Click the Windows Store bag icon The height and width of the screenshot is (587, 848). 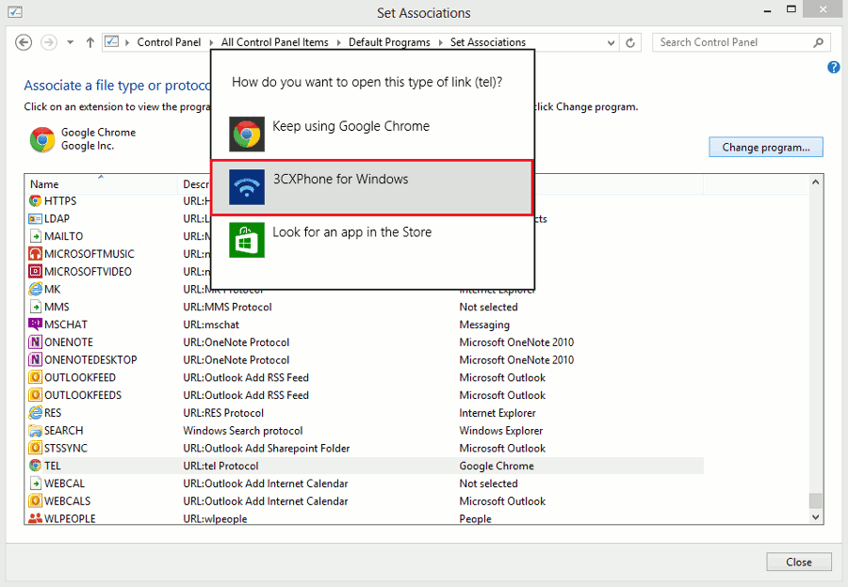[247, 240]
